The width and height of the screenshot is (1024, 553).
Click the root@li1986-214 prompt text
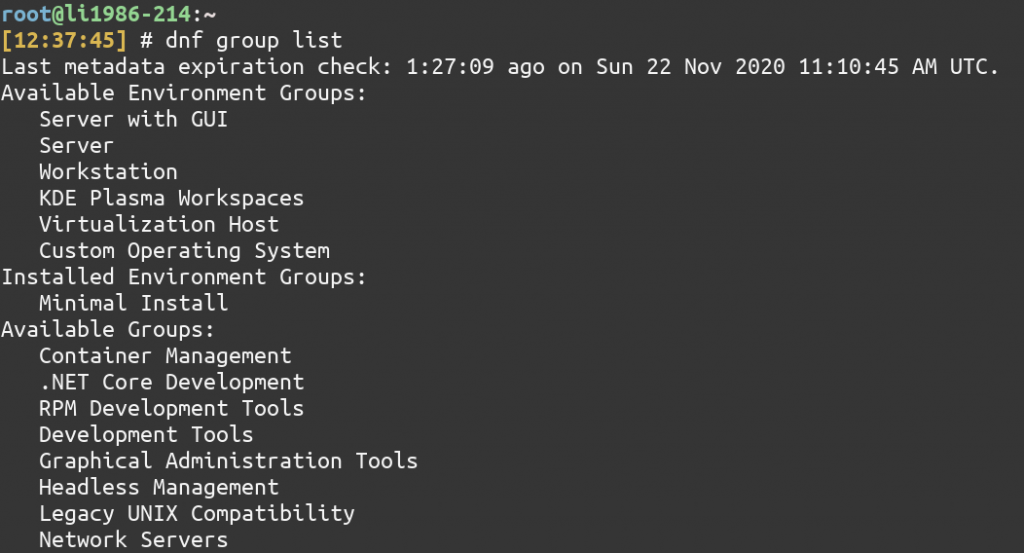pyautogui.click(x=96, y=14)
